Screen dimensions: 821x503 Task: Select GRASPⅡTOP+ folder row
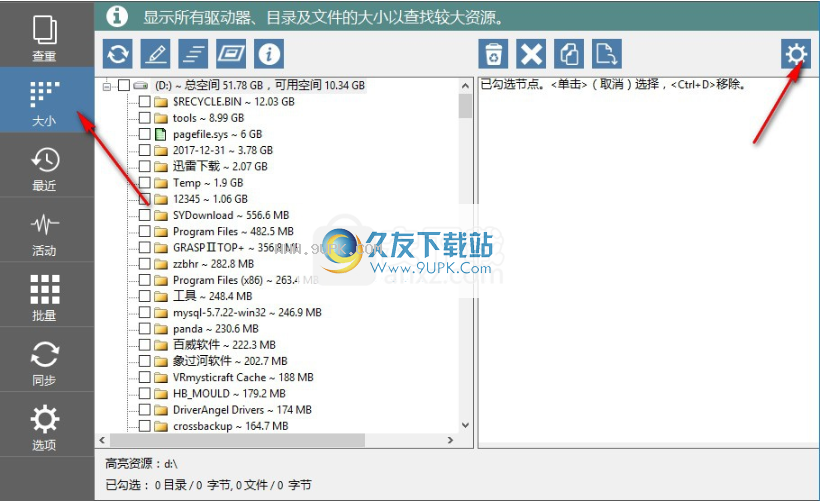[236, 248]
